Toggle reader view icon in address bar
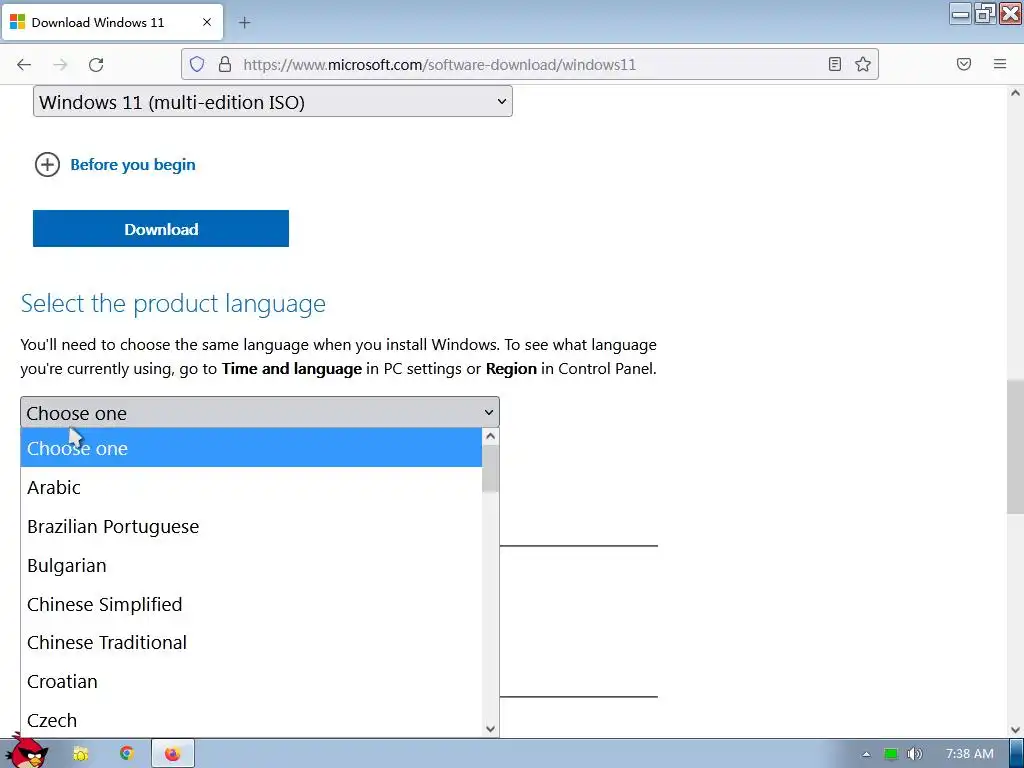1024x768 pixels. [x=834, y=64]
